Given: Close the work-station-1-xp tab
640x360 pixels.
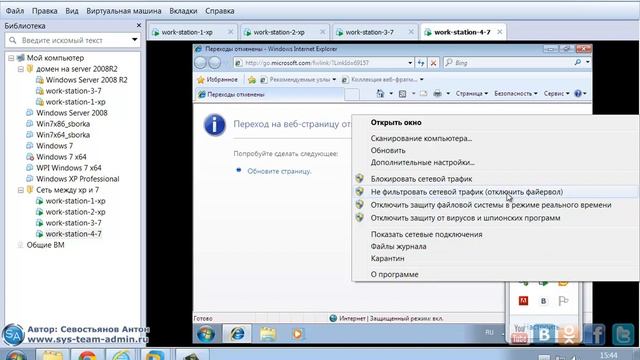Looking at the screenshot, I should [231, 32].
